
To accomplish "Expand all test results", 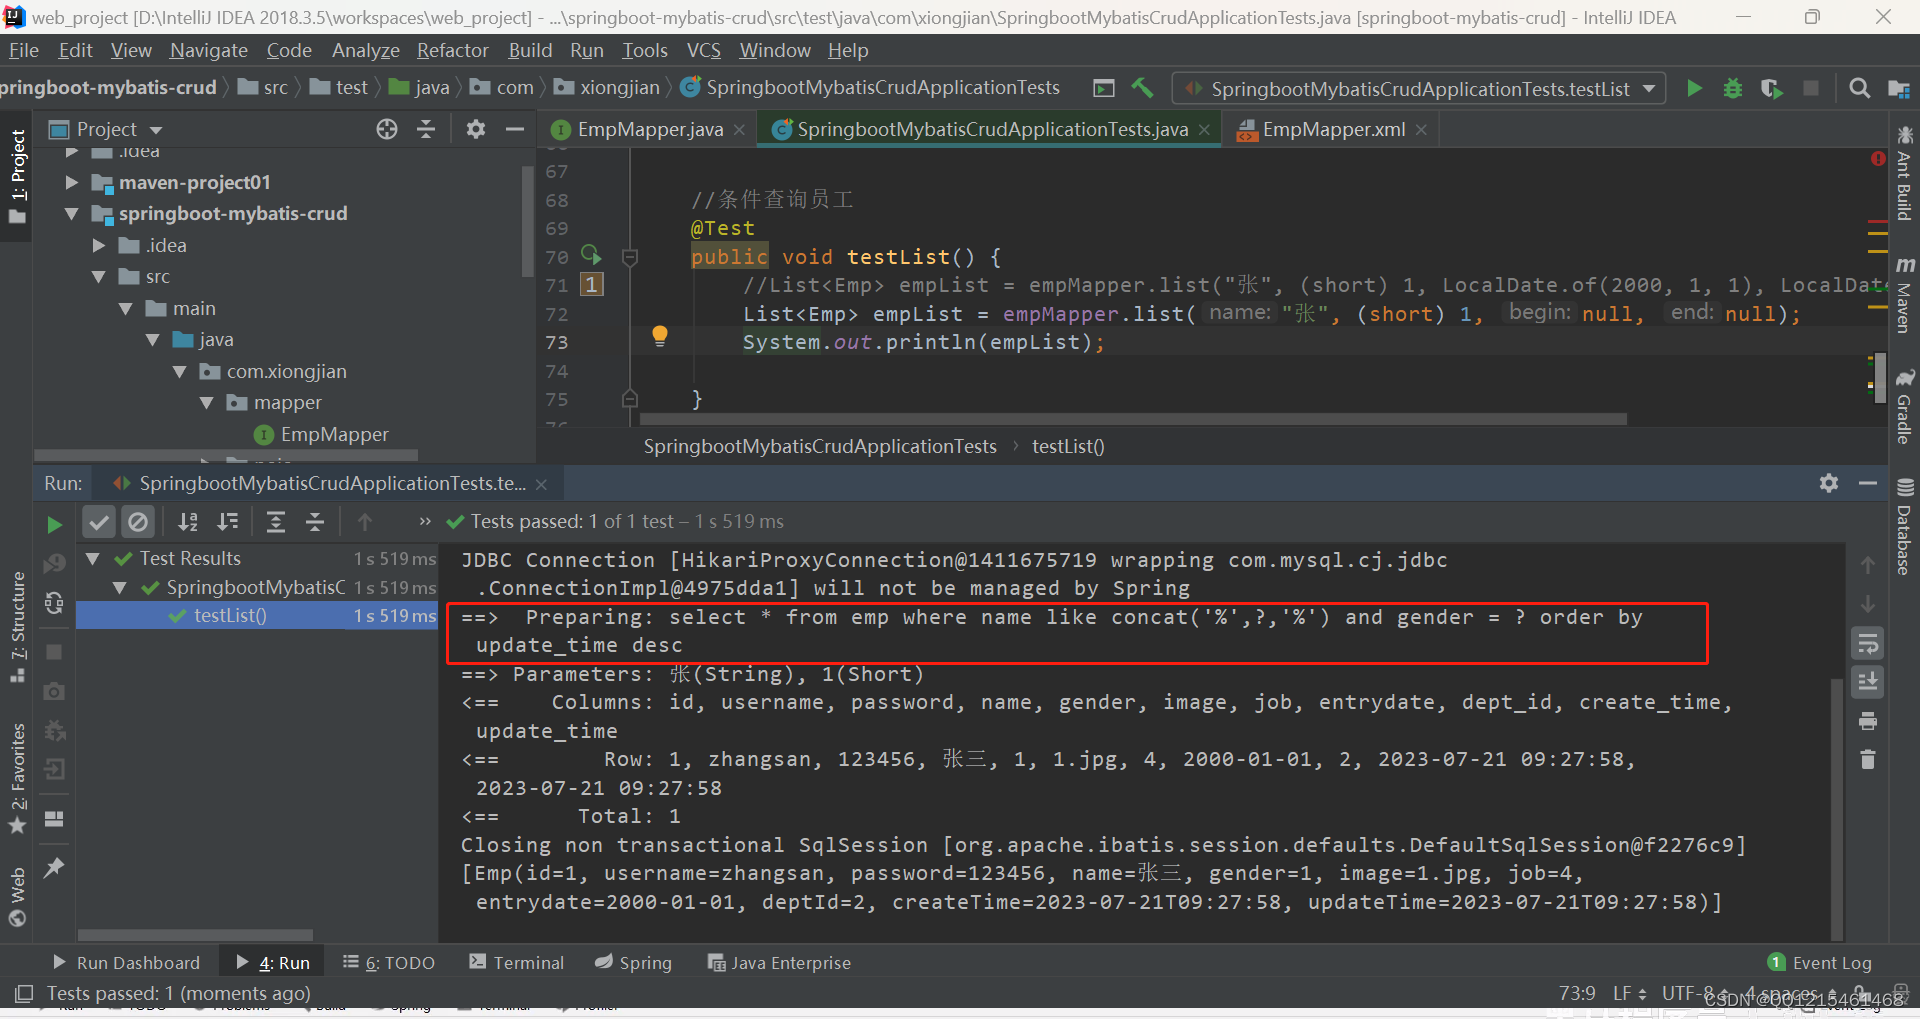I will (x=276, y=521).
